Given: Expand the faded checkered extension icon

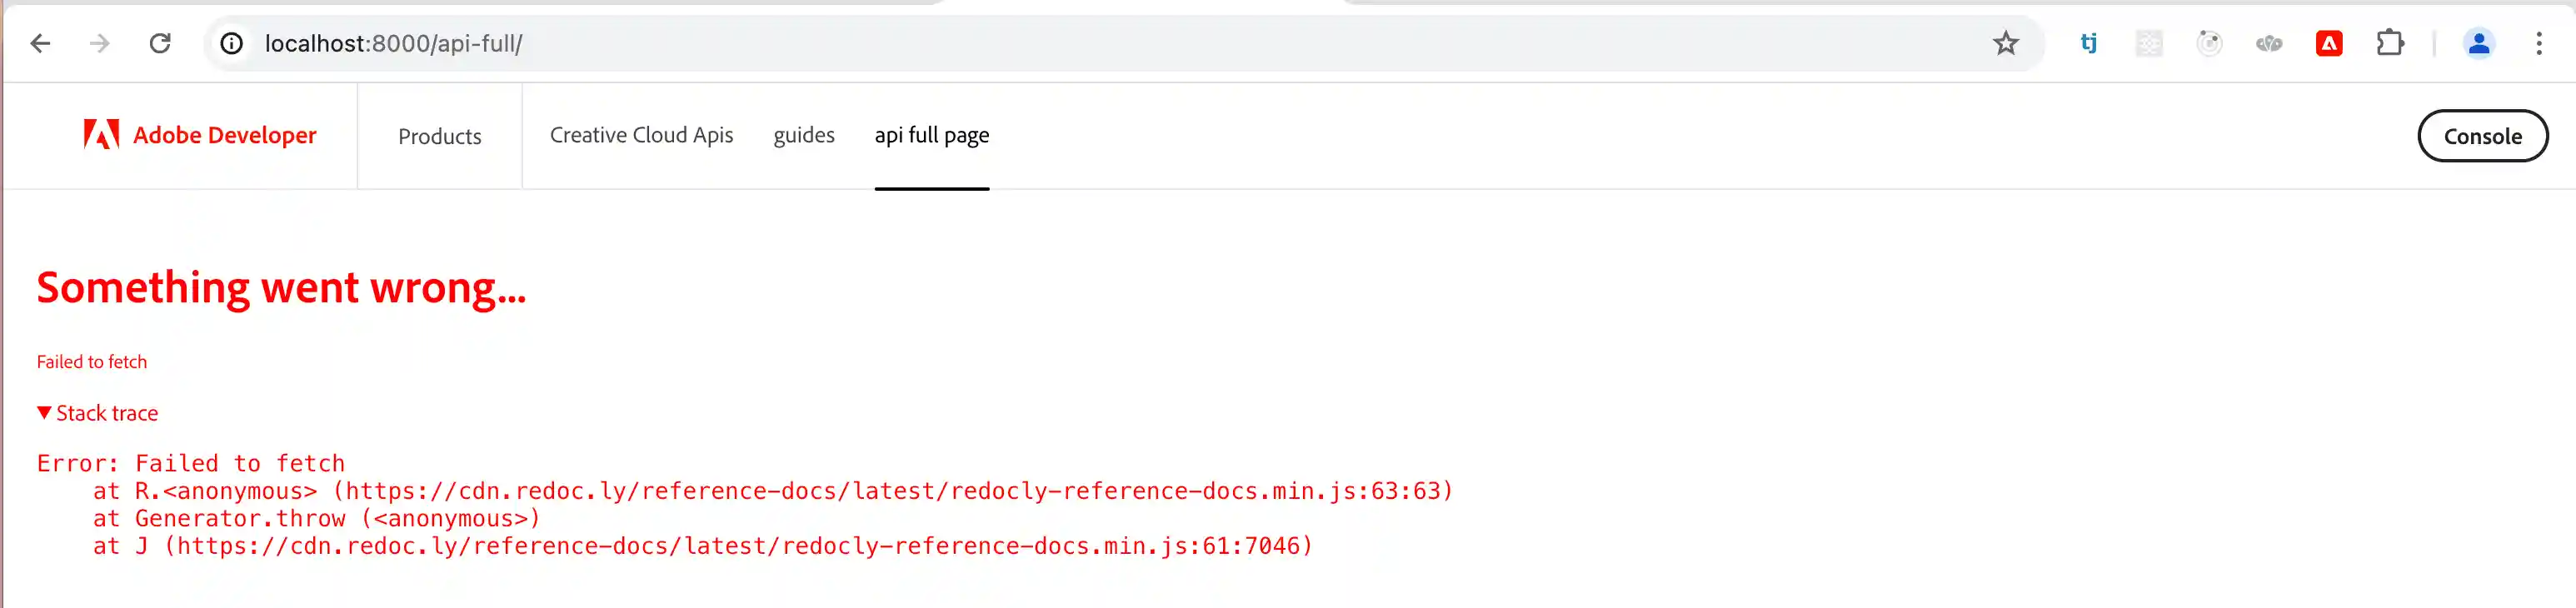Looking at the screenshot, I should click(2148, 43).
